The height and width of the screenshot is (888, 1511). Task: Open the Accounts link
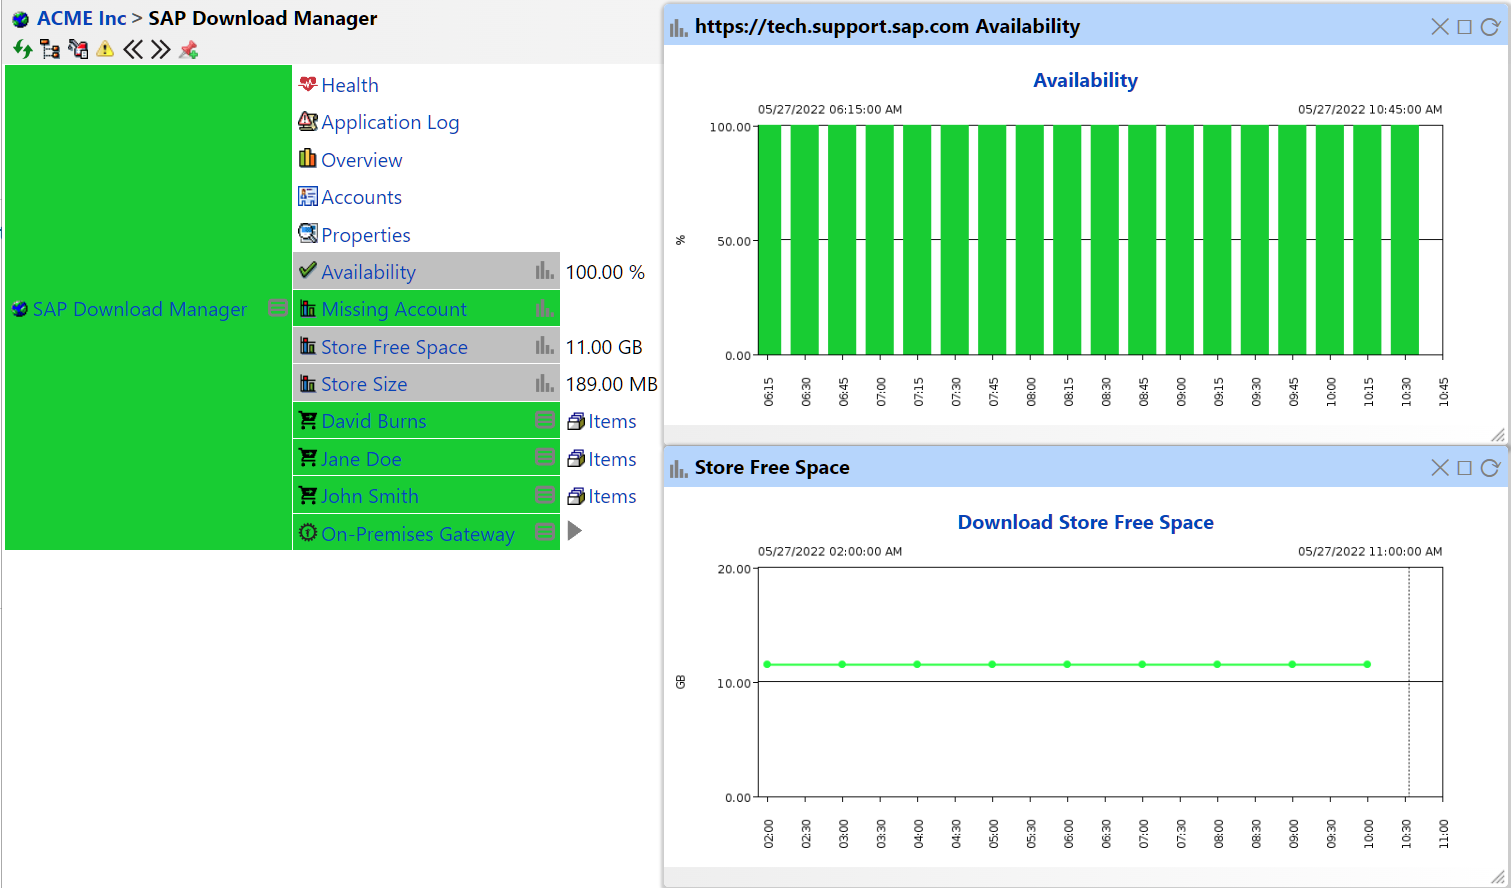pos(361,197)
